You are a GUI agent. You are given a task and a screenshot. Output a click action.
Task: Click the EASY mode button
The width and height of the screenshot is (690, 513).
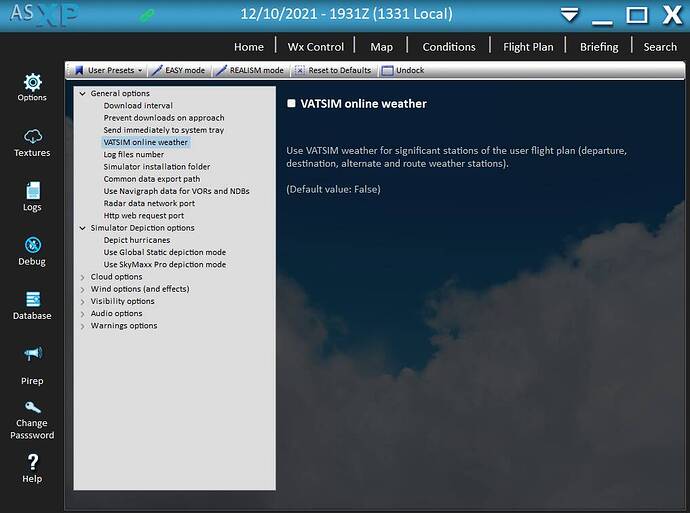(180, 71)
